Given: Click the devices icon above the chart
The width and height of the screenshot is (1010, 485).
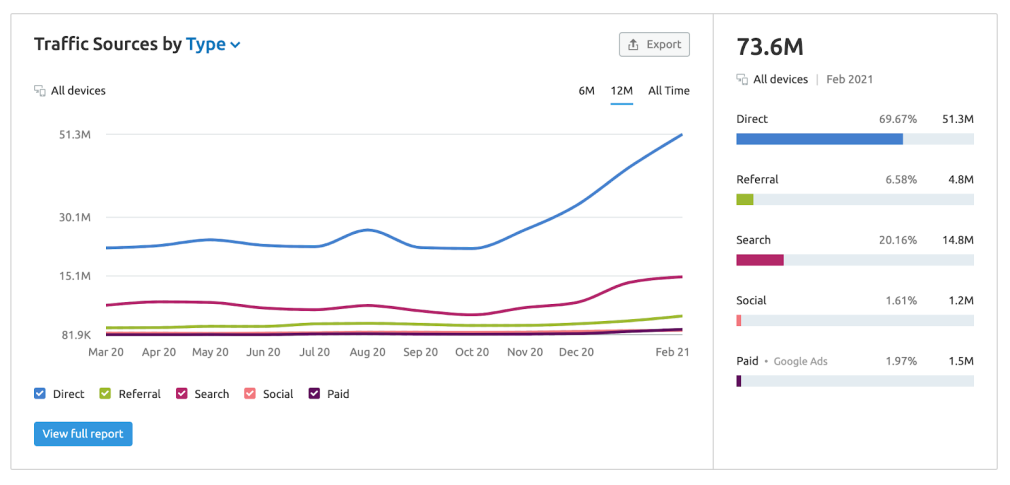Looking at the screenshot, I should tap(40, 91).
